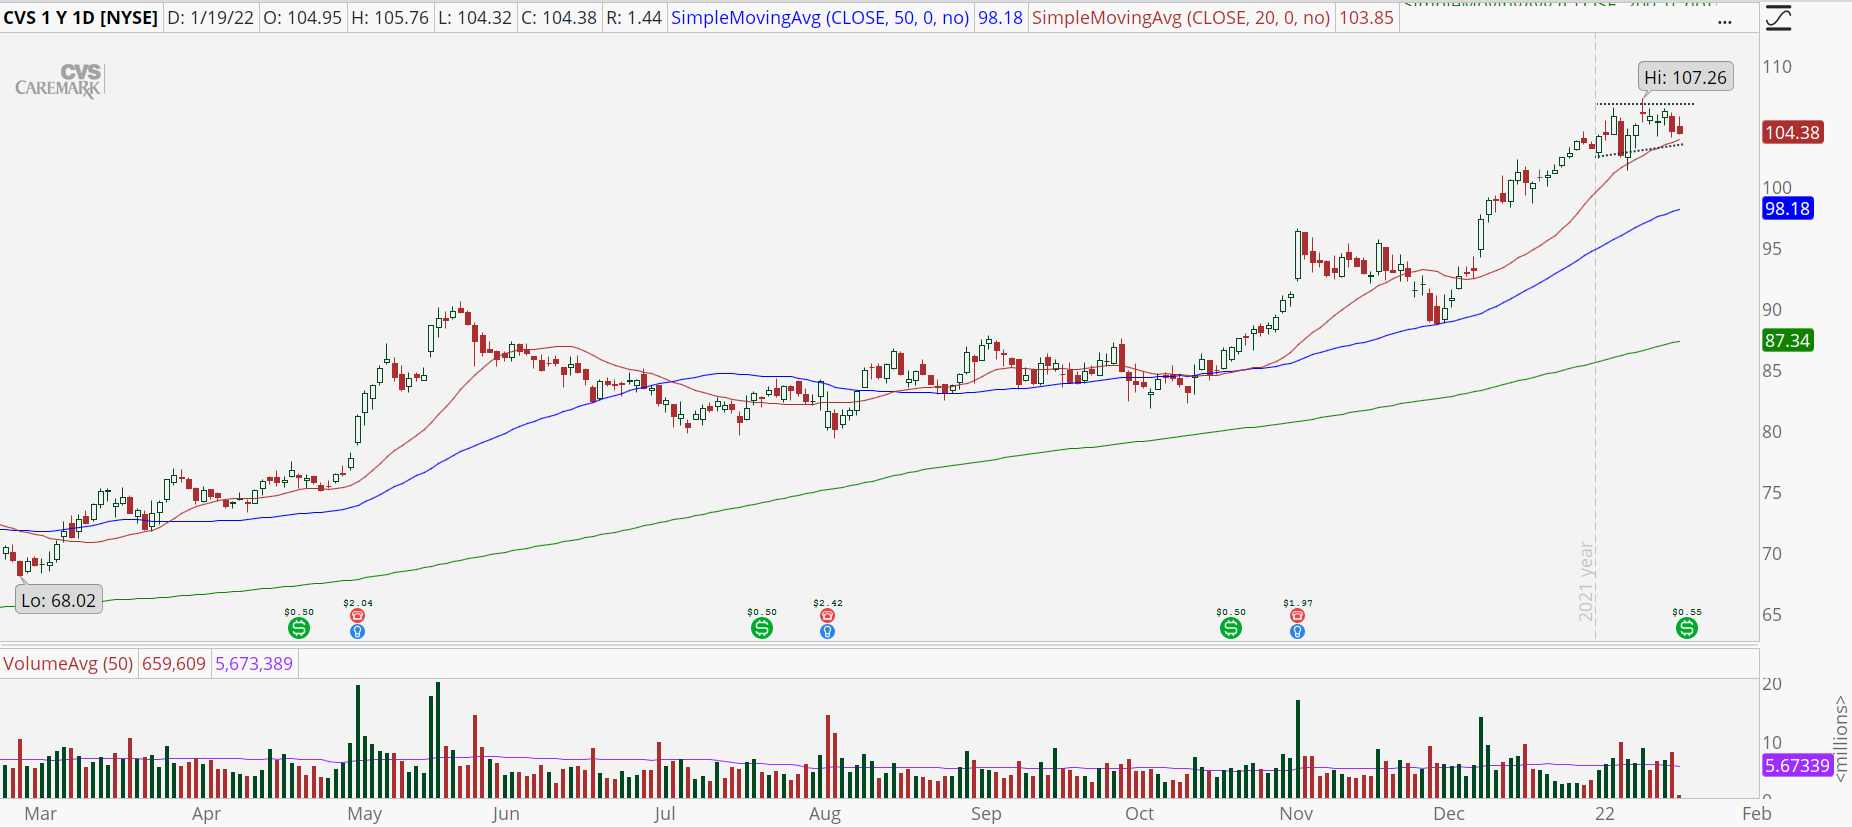Click the blue lightbulb icon below $1.97

[1297, 631]
